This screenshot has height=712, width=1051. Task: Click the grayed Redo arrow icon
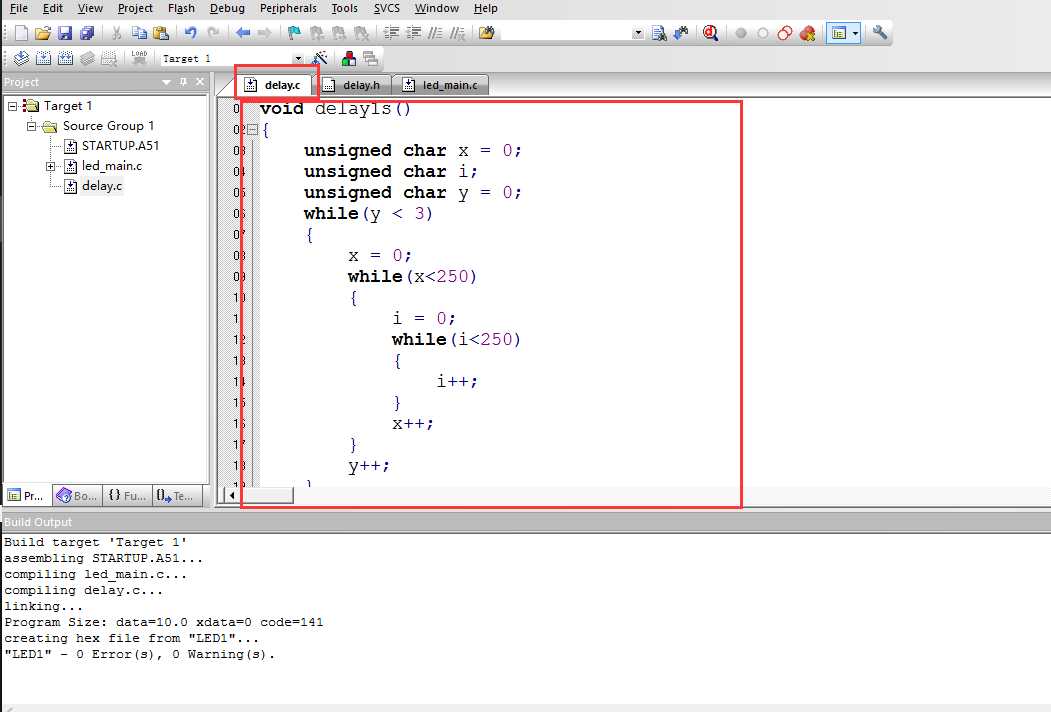point(213,33)
